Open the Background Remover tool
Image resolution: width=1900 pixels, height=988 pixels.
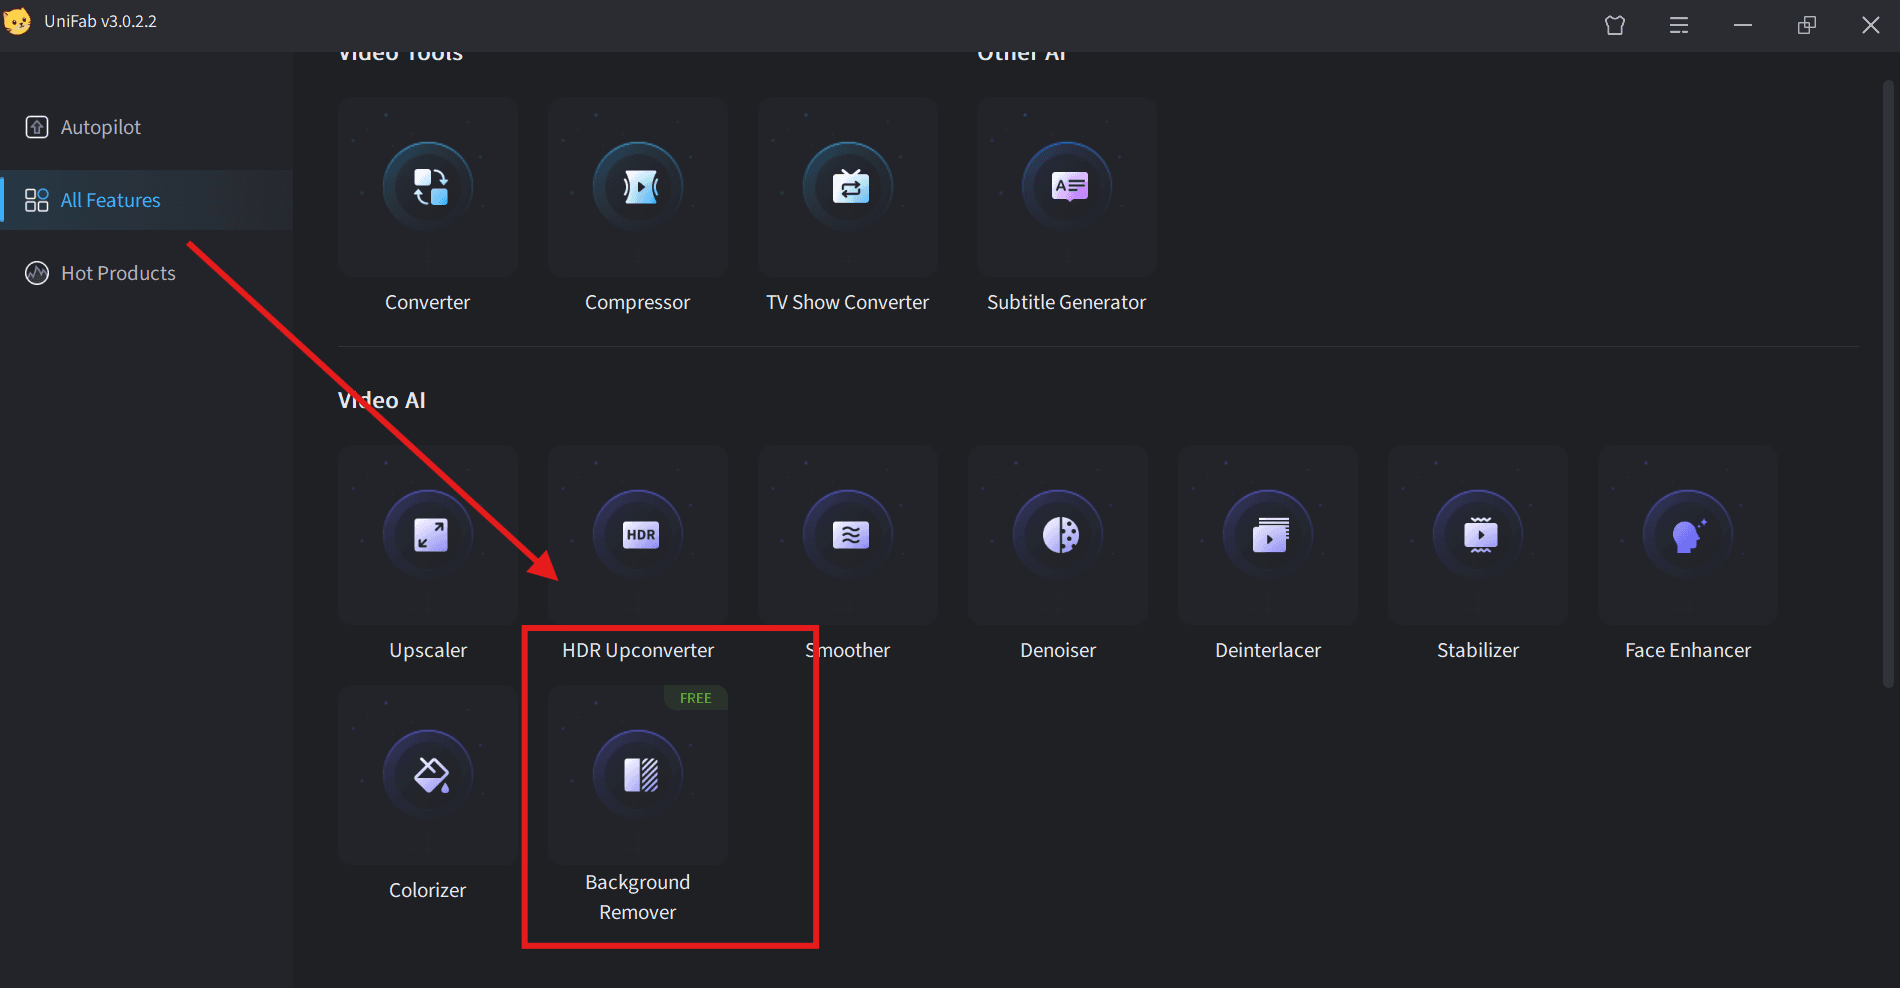638,776
